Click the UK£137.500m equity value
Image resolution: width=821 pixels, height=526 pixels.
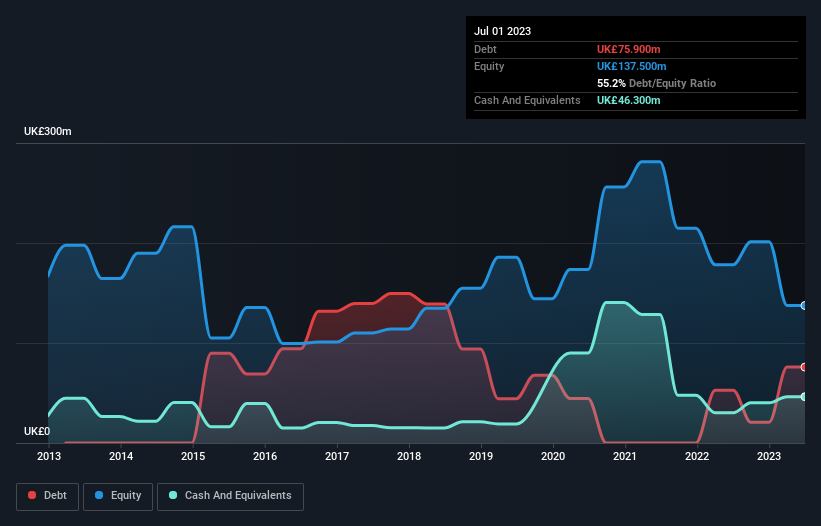(631, 66)
